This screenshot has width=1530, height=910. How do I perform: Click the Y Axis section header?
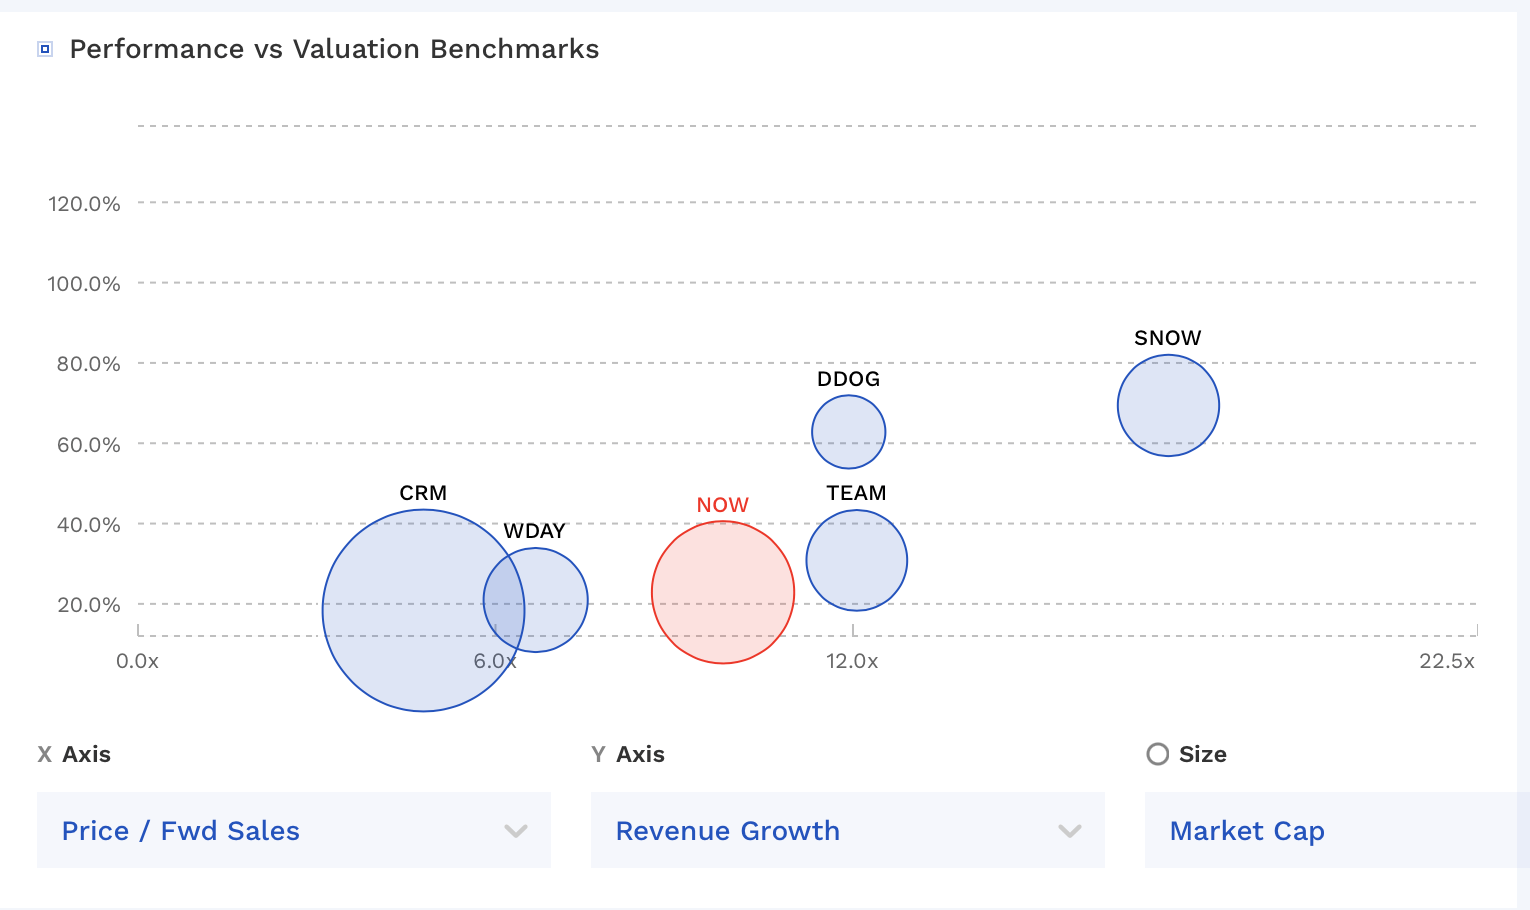pyautogui.click(x=629, y=754)
